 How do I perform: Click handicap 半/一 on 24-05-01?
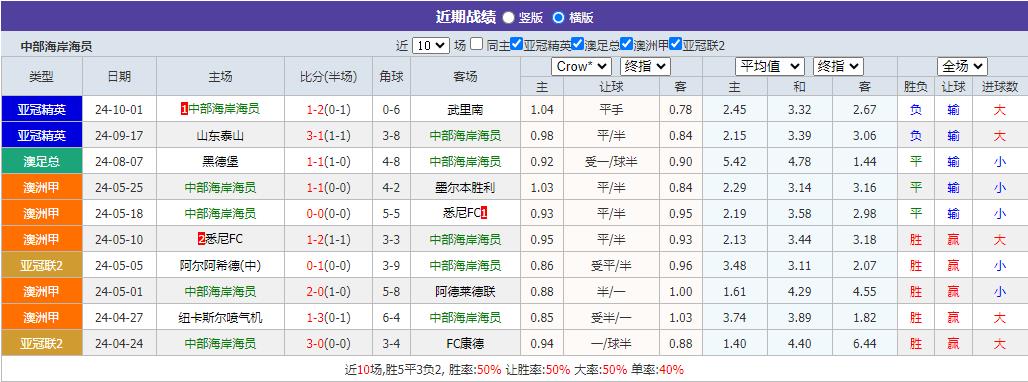click(x=612, y=292)
